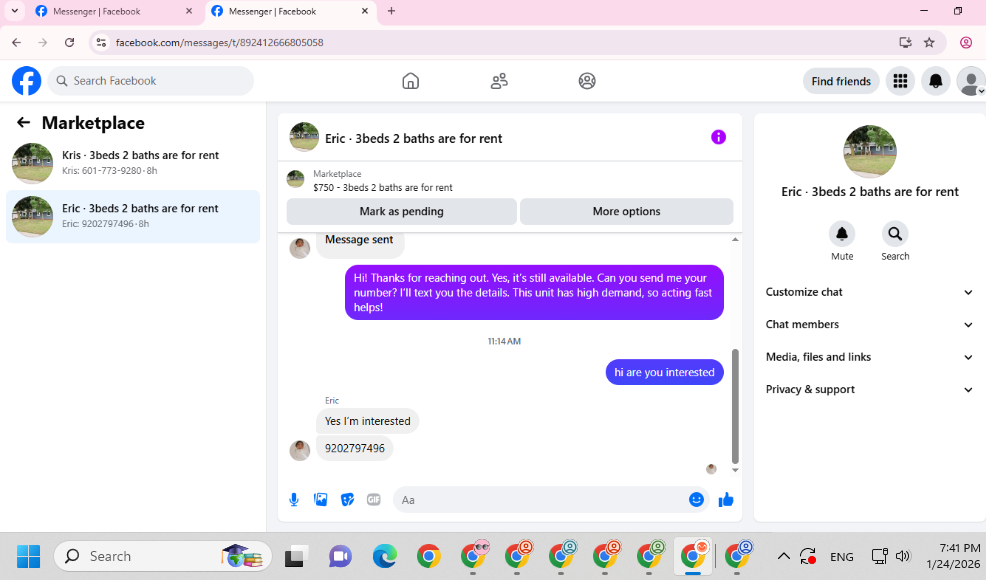Go to the Home feed icon
Screen dimensions: 986x580
411,81
